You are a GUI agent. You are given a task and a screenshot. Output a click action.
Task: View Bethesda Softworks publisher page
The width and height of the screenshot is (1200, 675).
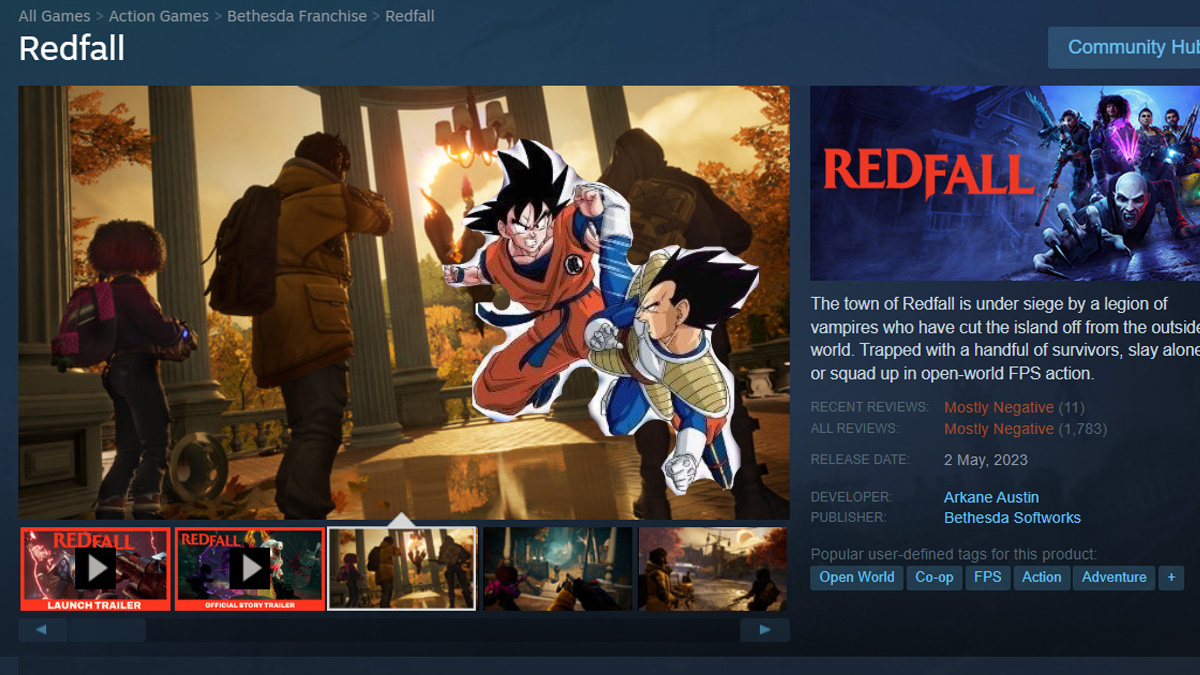point(1012,517)
